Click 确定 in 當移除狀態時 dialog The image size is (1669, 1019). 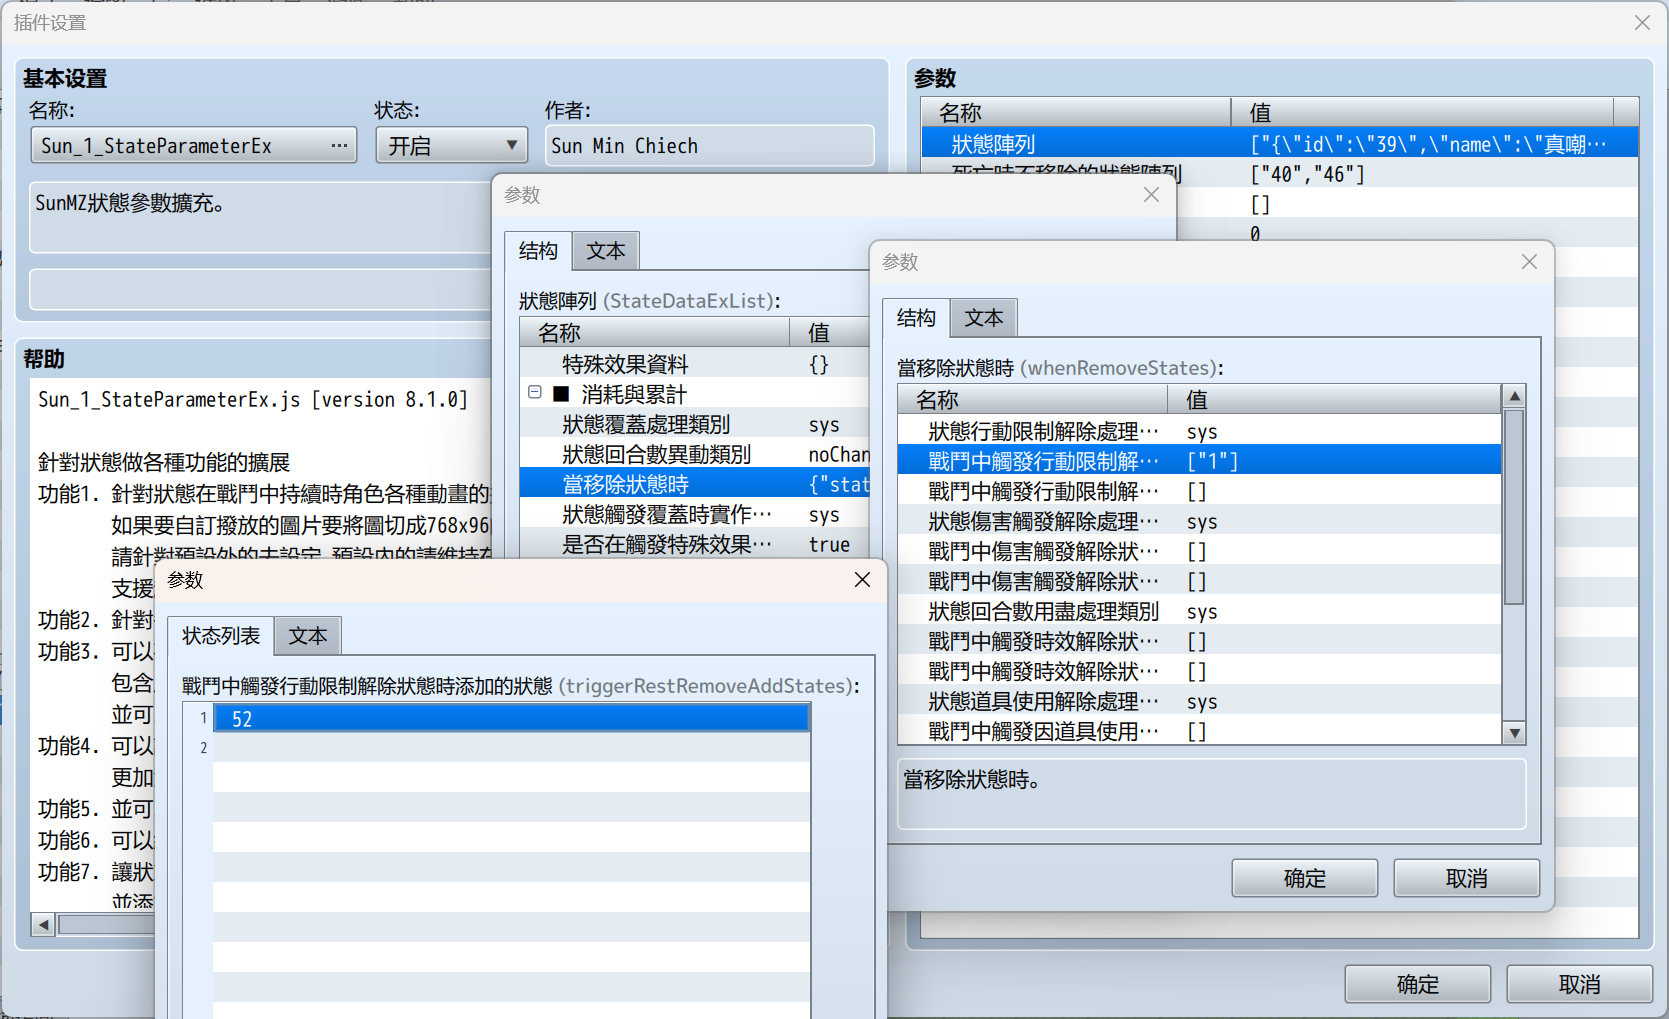1304,878
